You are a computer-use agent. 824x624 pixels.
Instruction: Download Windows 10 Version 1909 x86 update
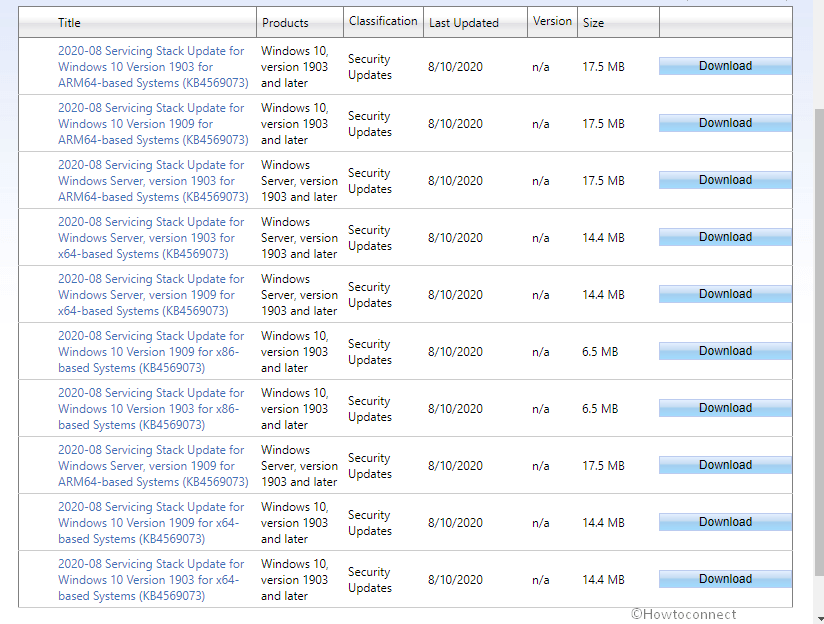pyautogui.click(x=725, y=351)
